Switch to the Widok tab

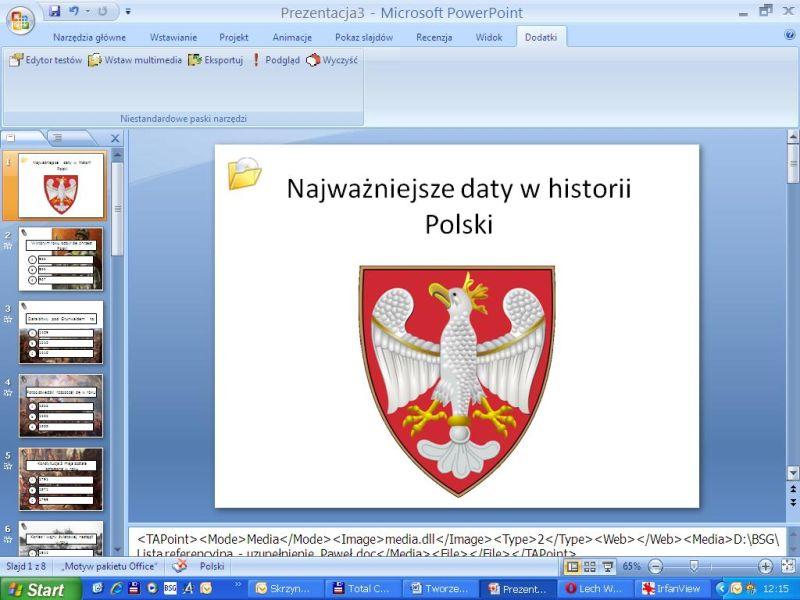(489, 37)
